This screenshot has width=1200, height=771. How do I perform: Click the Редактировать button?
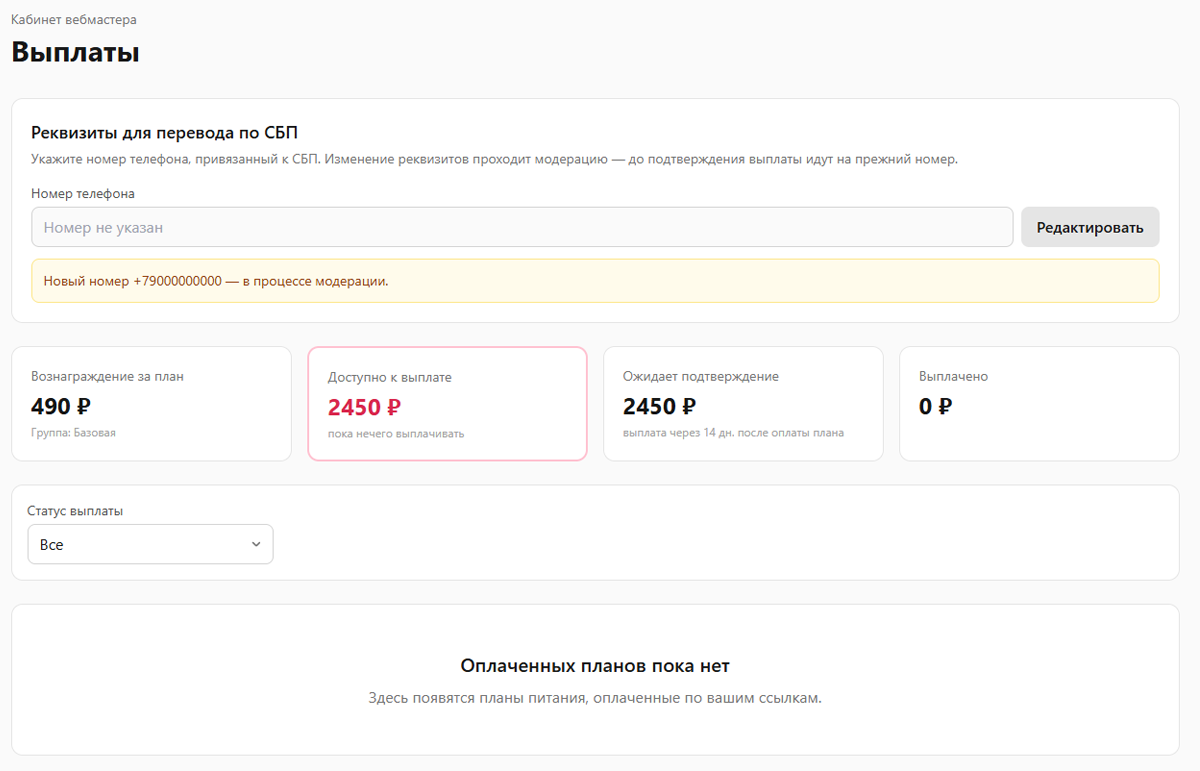(x=1090, y=227)
